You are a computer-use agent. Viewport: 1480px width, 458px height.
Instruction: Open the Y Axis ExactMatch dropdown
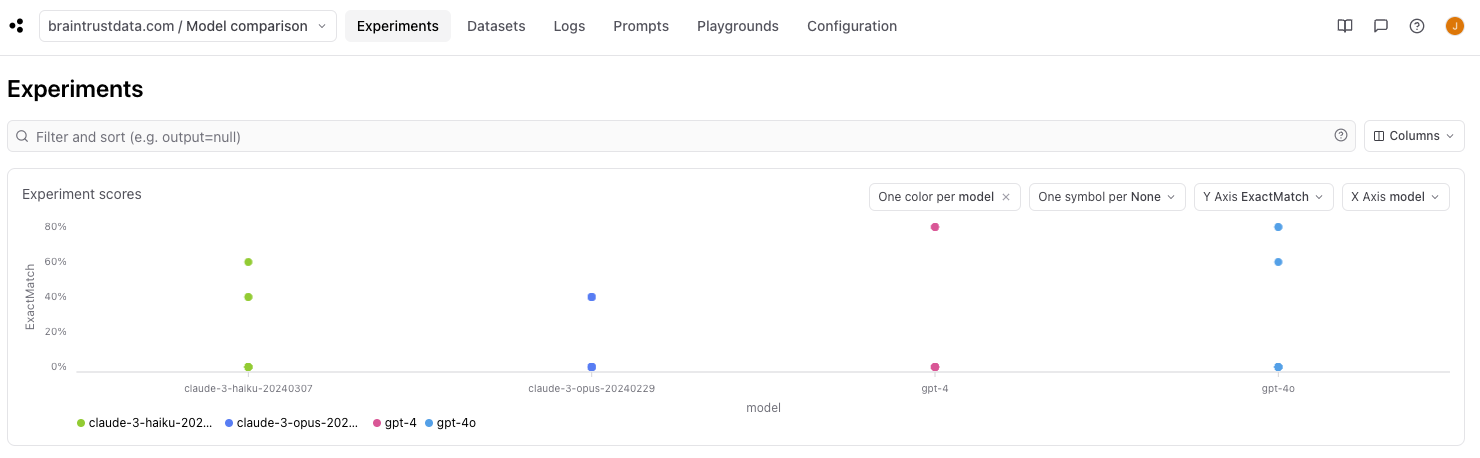(x=1264, y=197)
